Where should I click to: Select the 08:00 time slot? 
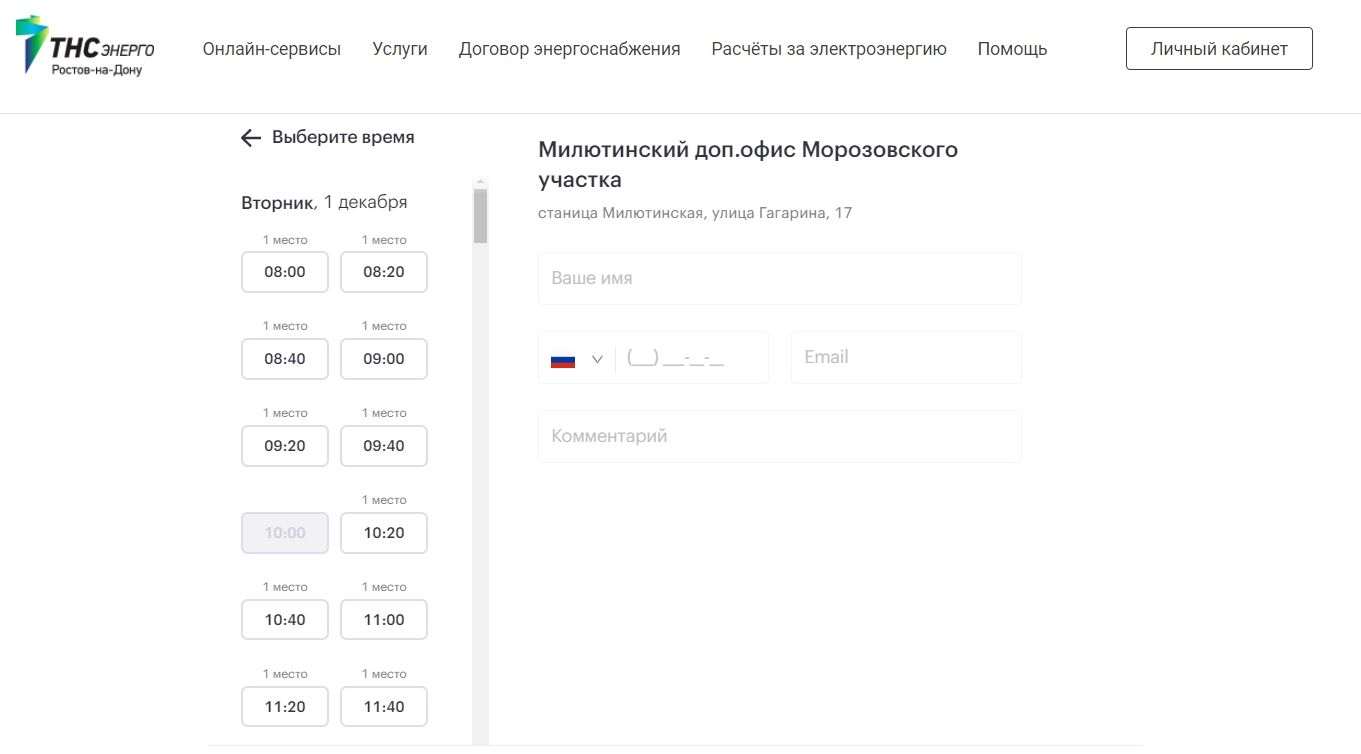coord(285,272)
